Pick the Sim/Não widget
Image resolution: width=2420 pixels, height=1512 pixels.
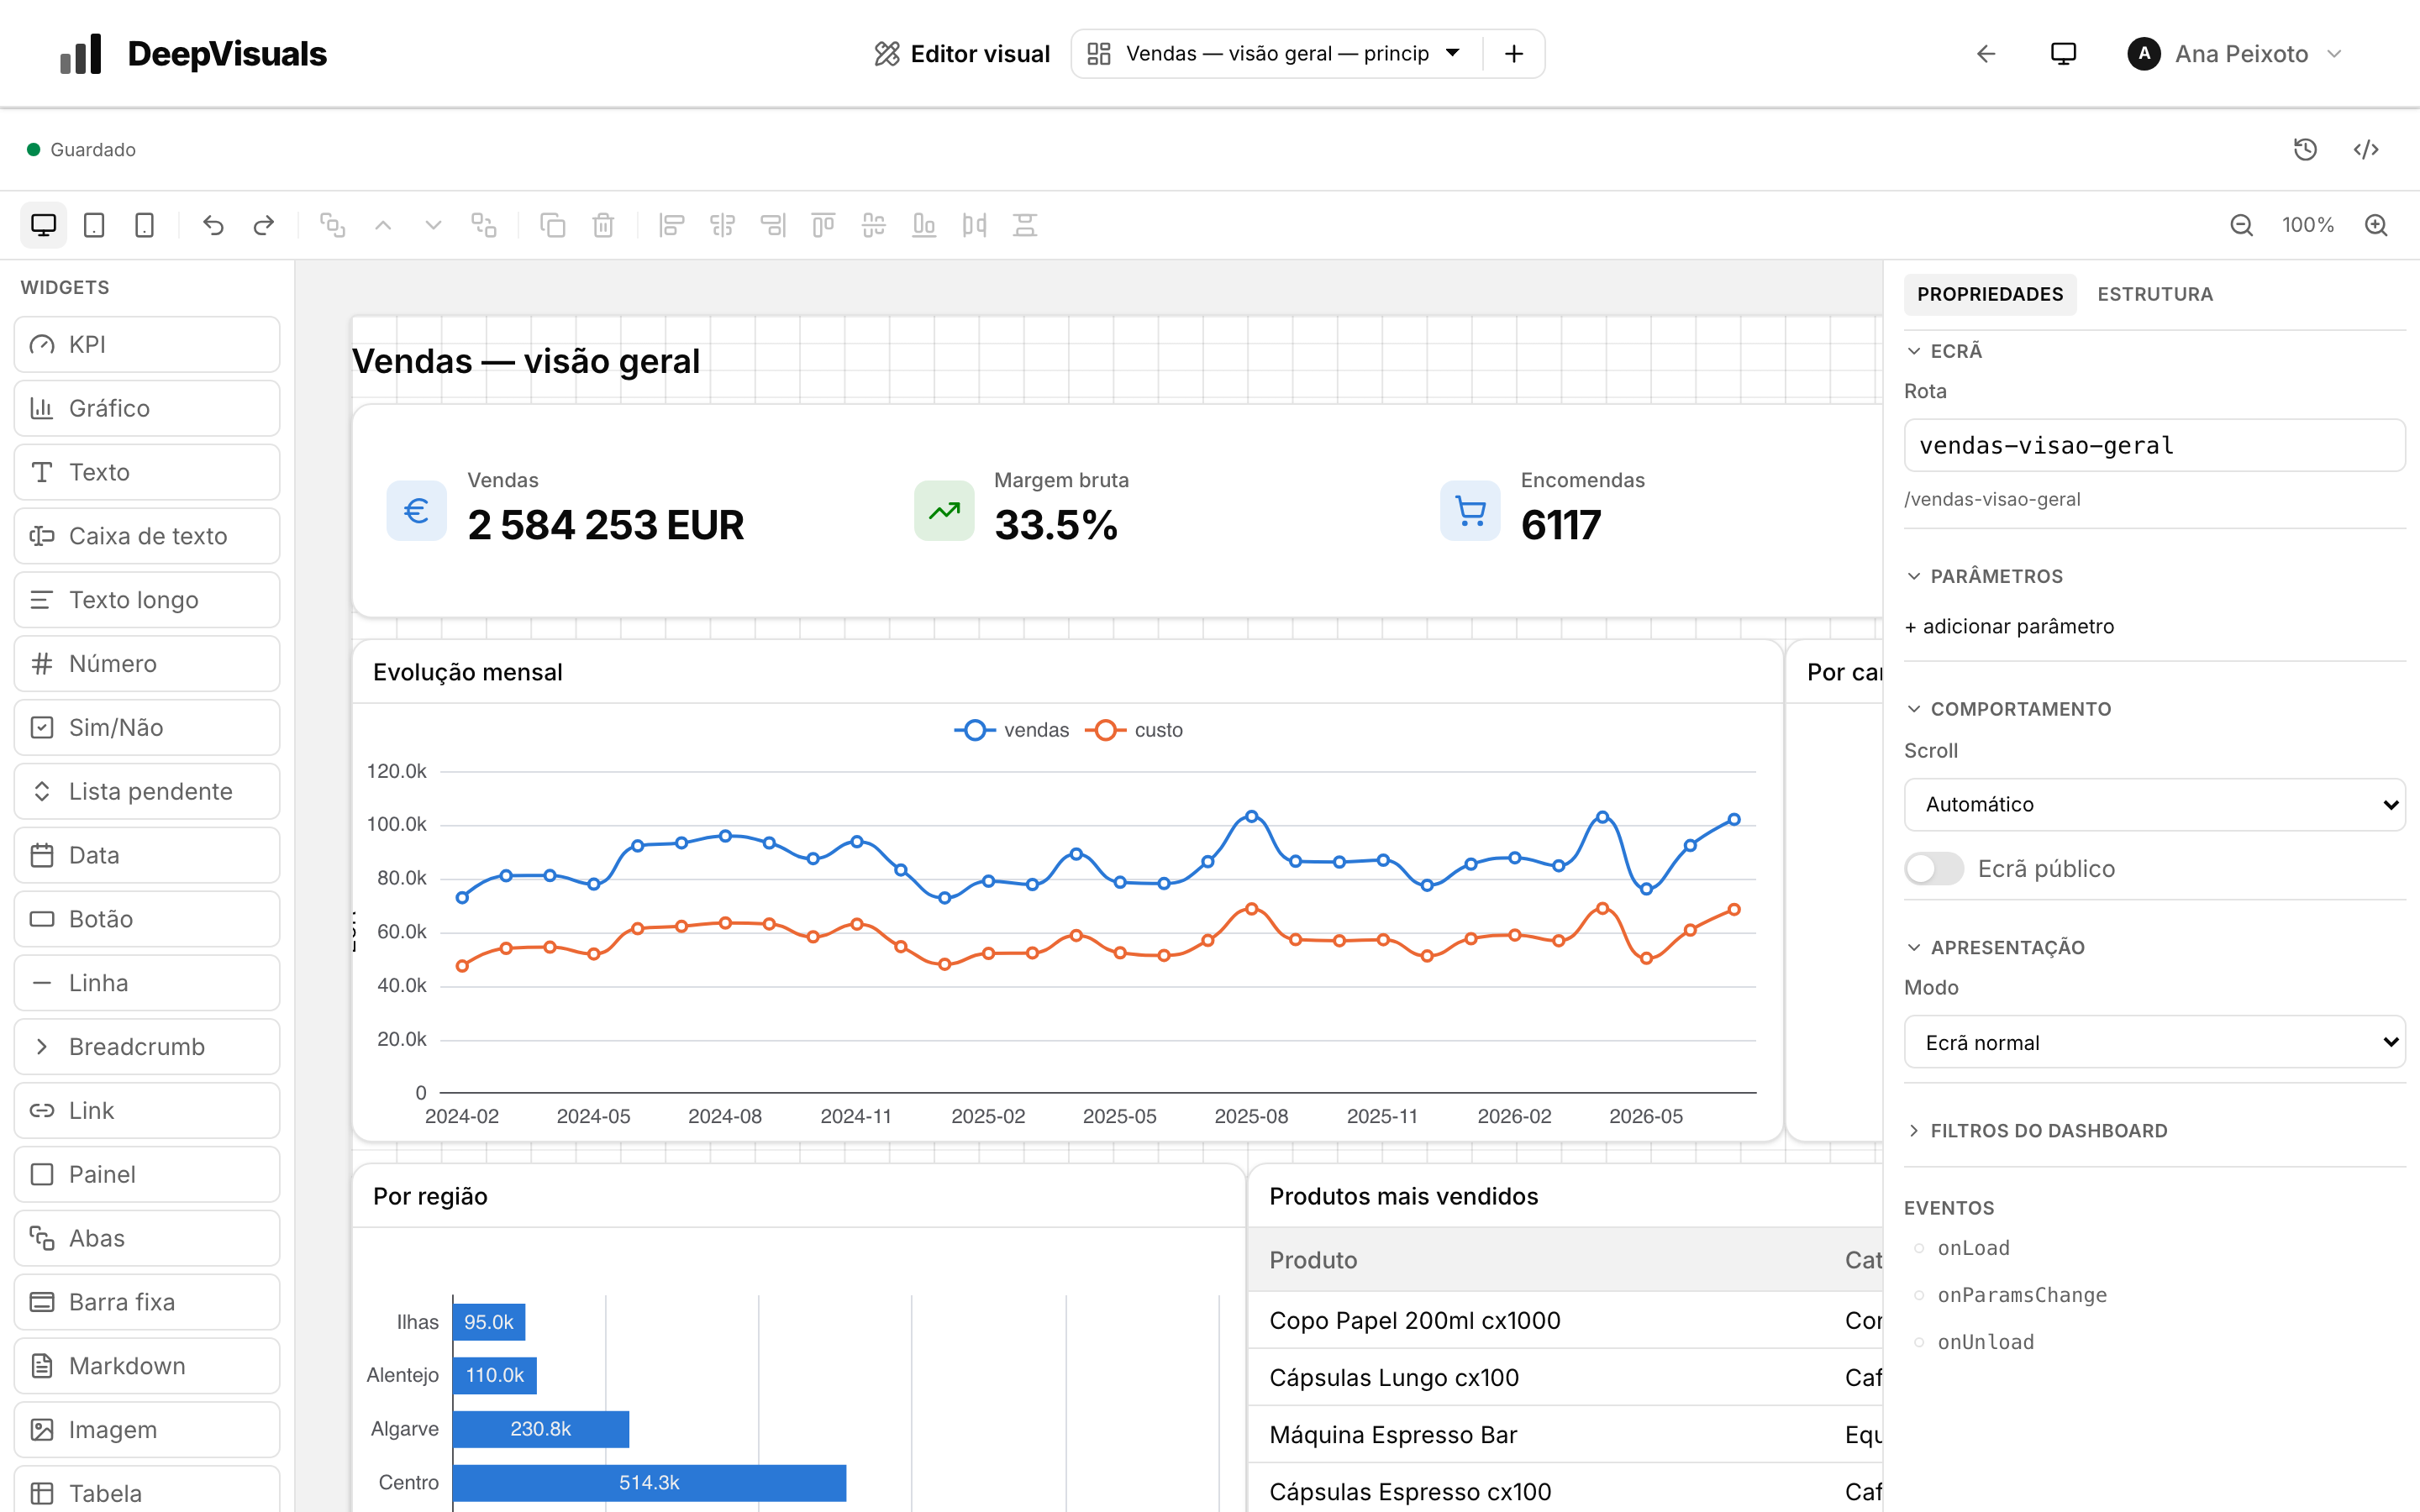pos(147,727)
